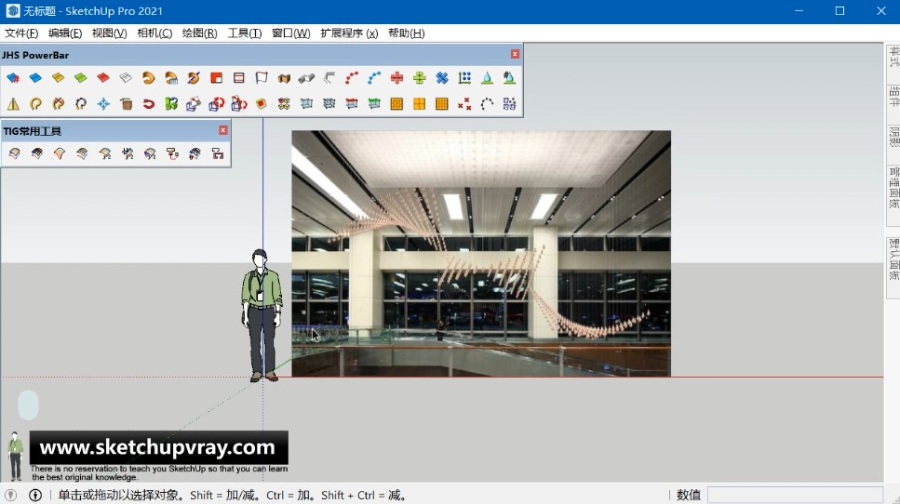This screenshot has height=504, width=900.
Task: Click the 数值 measurements input field
Action: tap(794, 495)
